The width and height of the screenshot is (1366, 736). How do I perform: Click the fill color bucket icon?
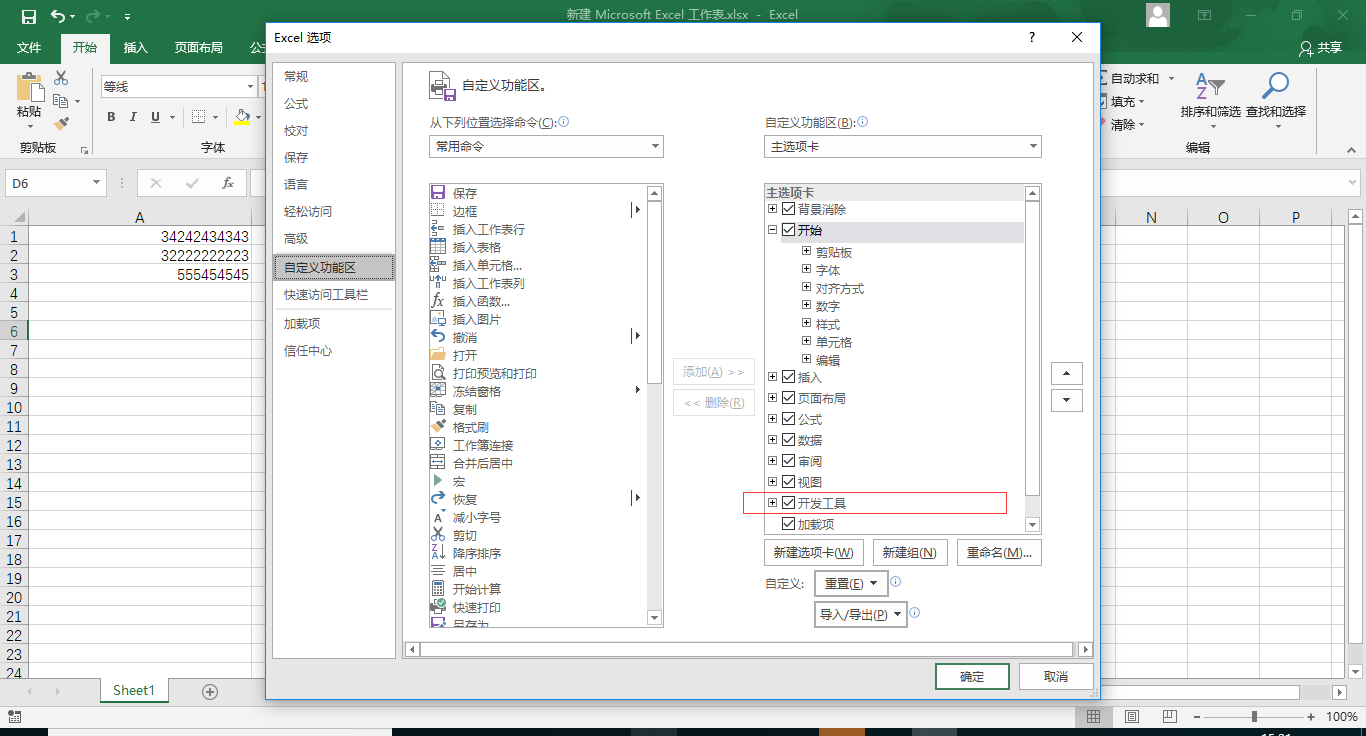click(241, 117)
